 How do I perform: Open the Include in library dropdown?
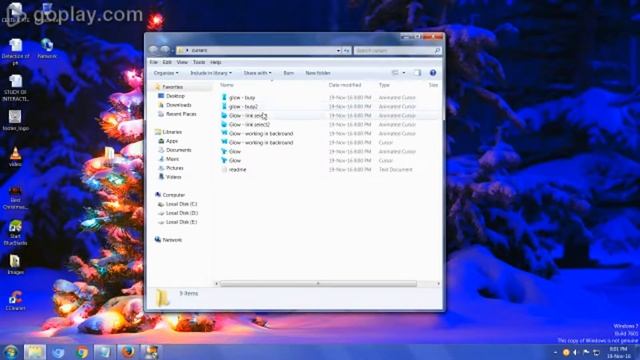click(211, 73)
